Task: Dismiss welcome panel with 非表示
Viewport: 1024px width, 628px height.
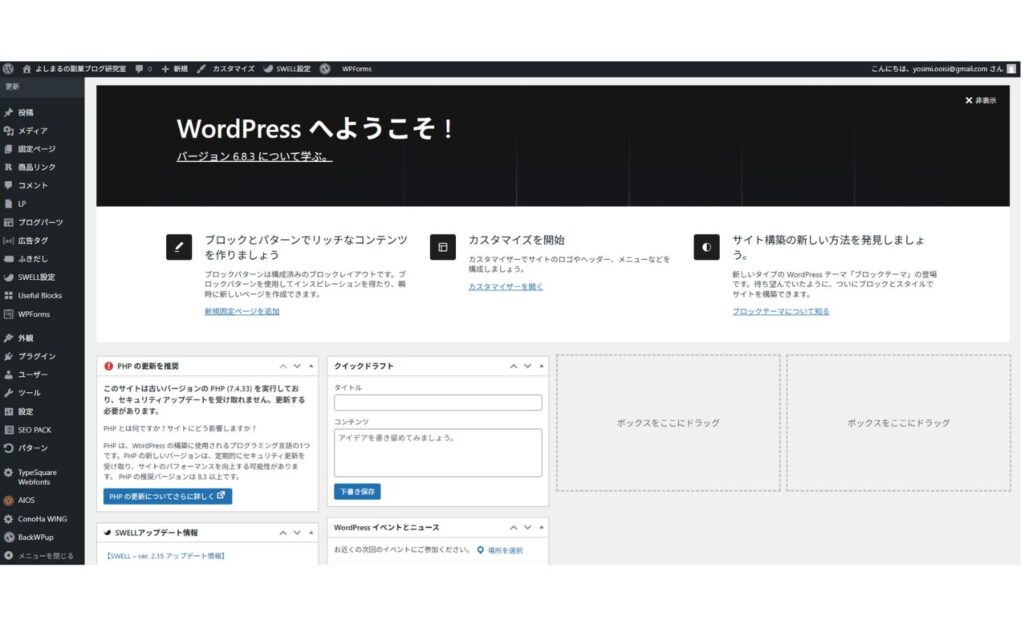Action: tap(980, 101)
